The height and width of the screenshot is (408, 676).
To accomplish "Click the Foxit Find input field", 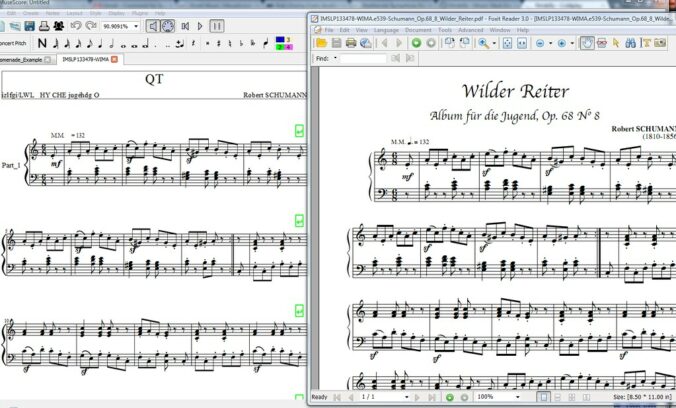I will 363,58.
